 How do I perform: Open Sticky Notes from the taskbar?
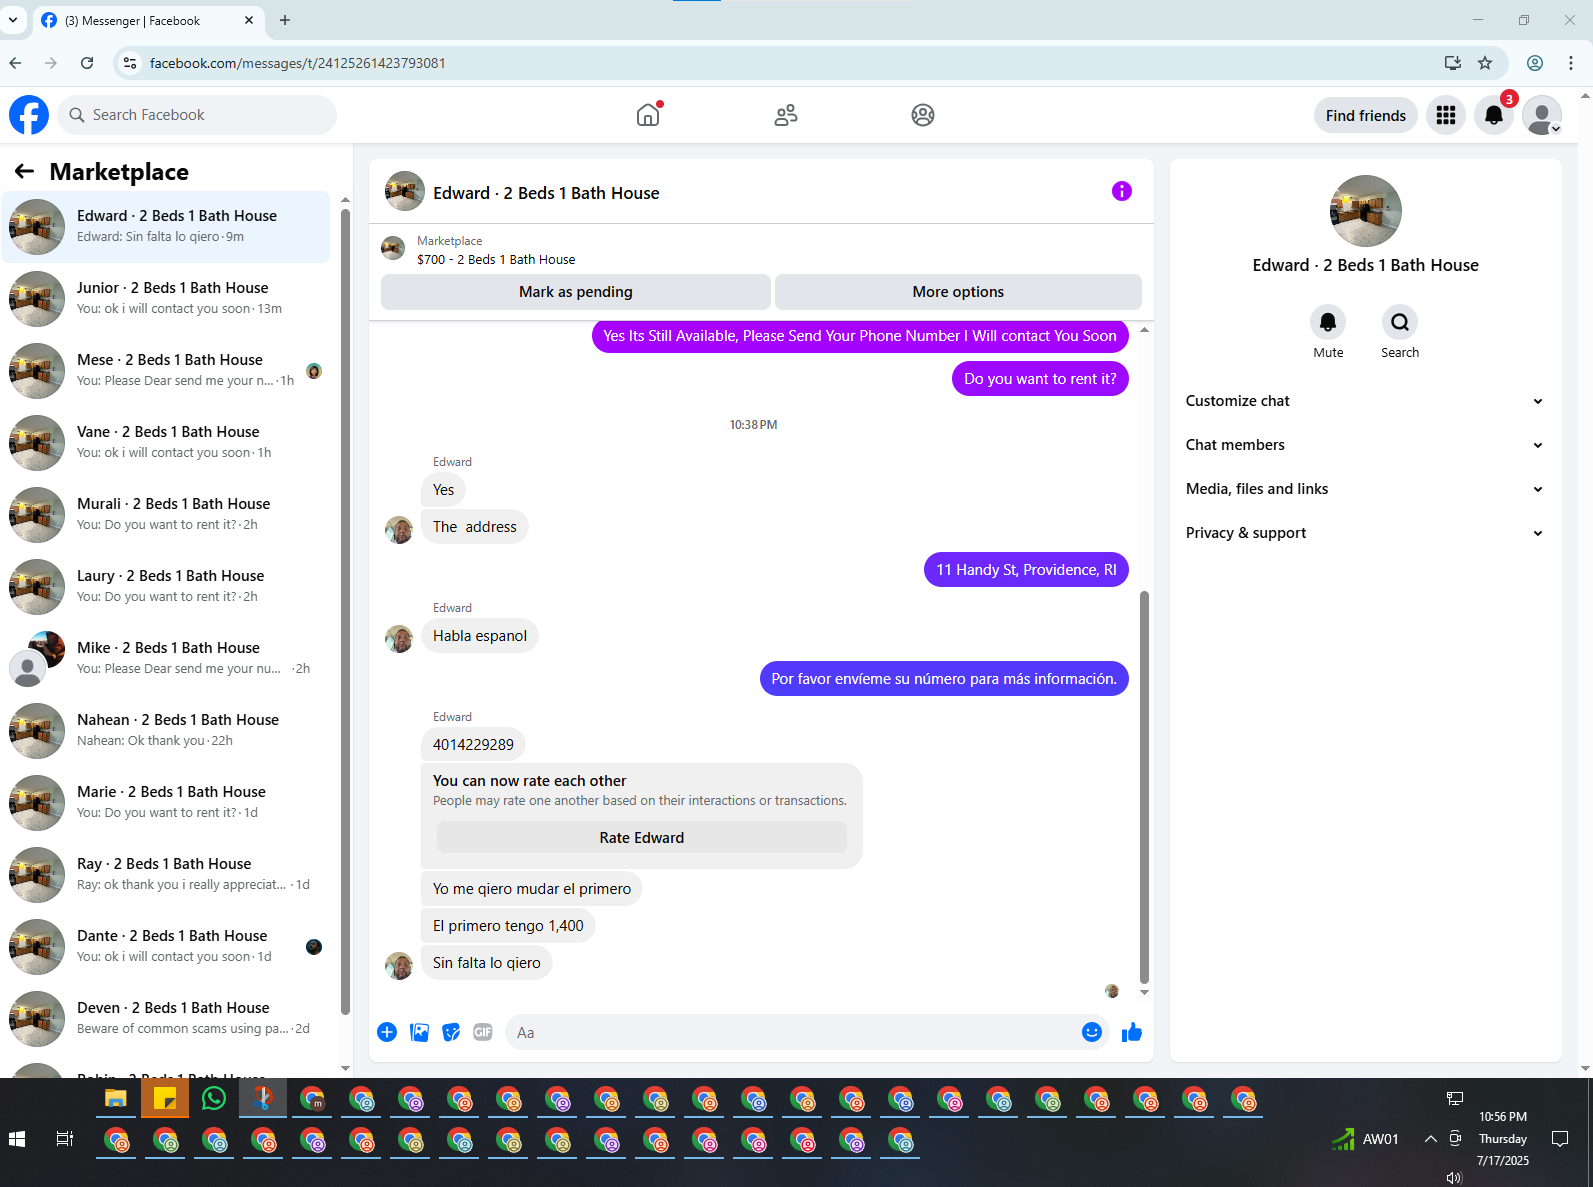(165, 1098)
